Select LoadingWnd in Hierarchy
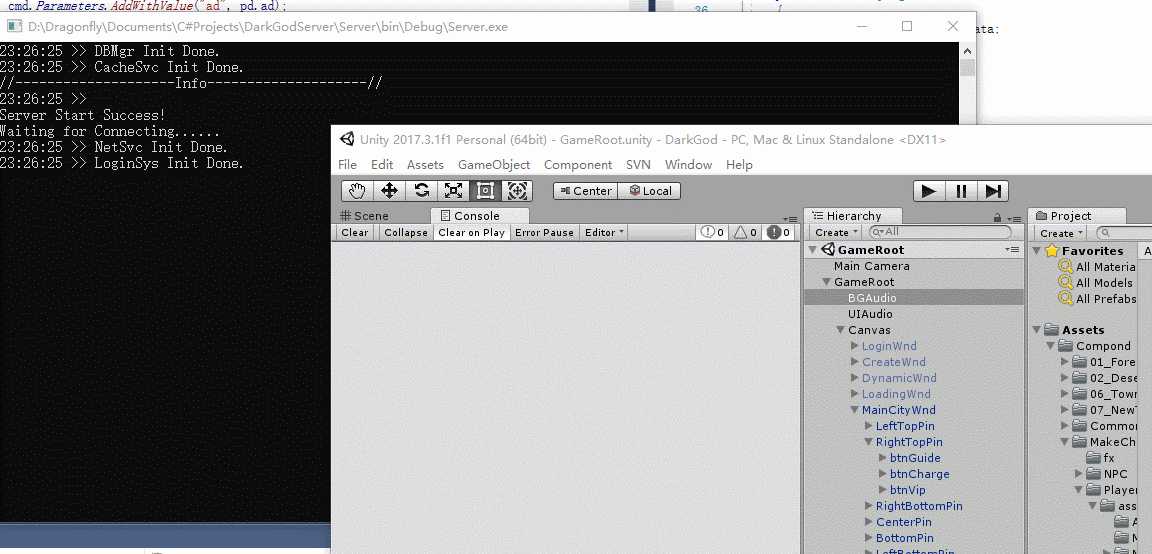This screenshot has height=554, width=1152. coord(896,394)
